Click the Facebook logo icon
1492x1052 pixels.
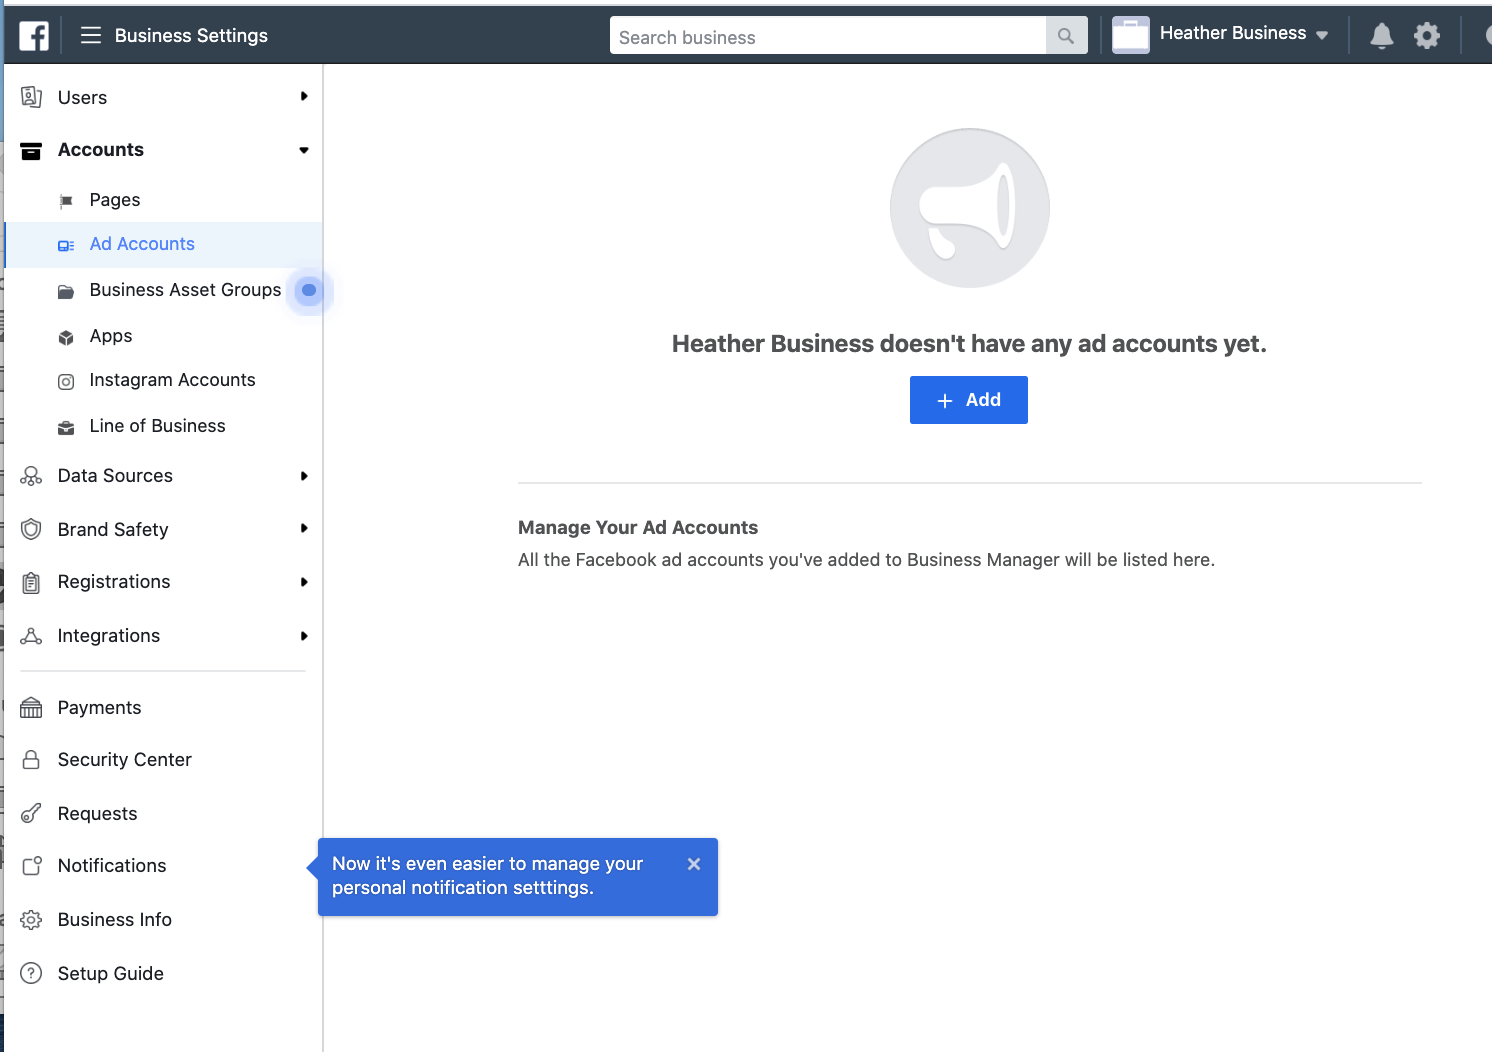pos(34,36)
